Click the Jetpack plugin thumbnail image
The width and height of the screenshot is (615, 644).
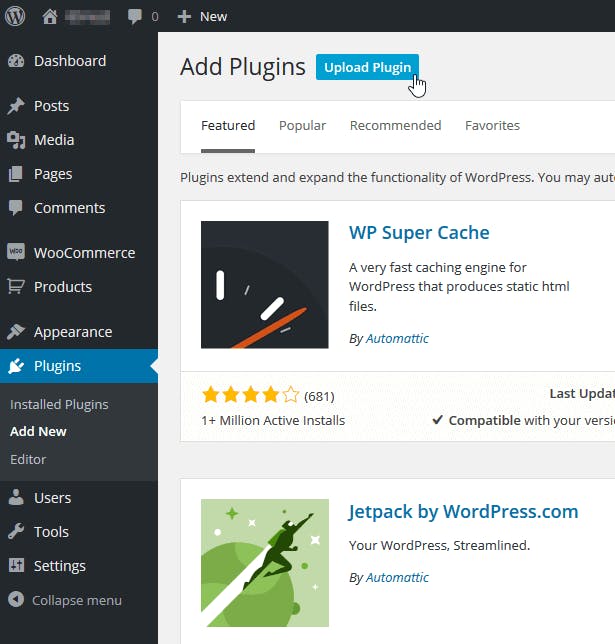(265, 563)
